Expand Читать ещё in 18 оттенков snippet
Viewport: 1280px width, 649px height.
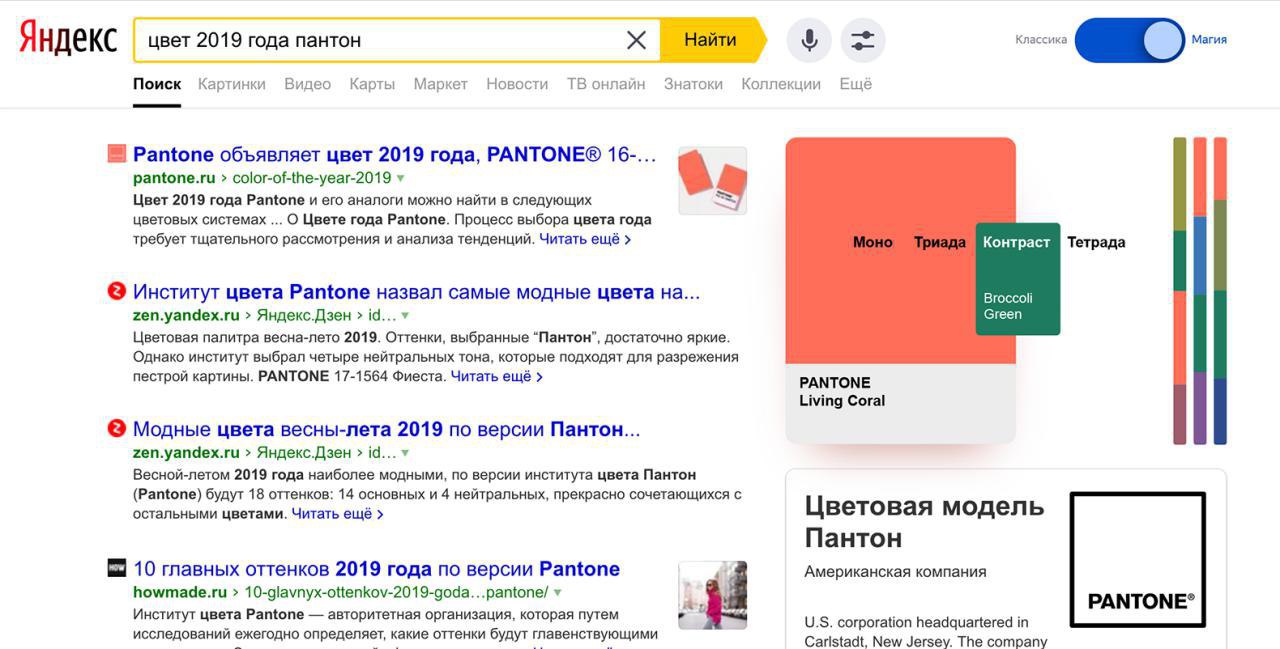(x=337, y=513)
